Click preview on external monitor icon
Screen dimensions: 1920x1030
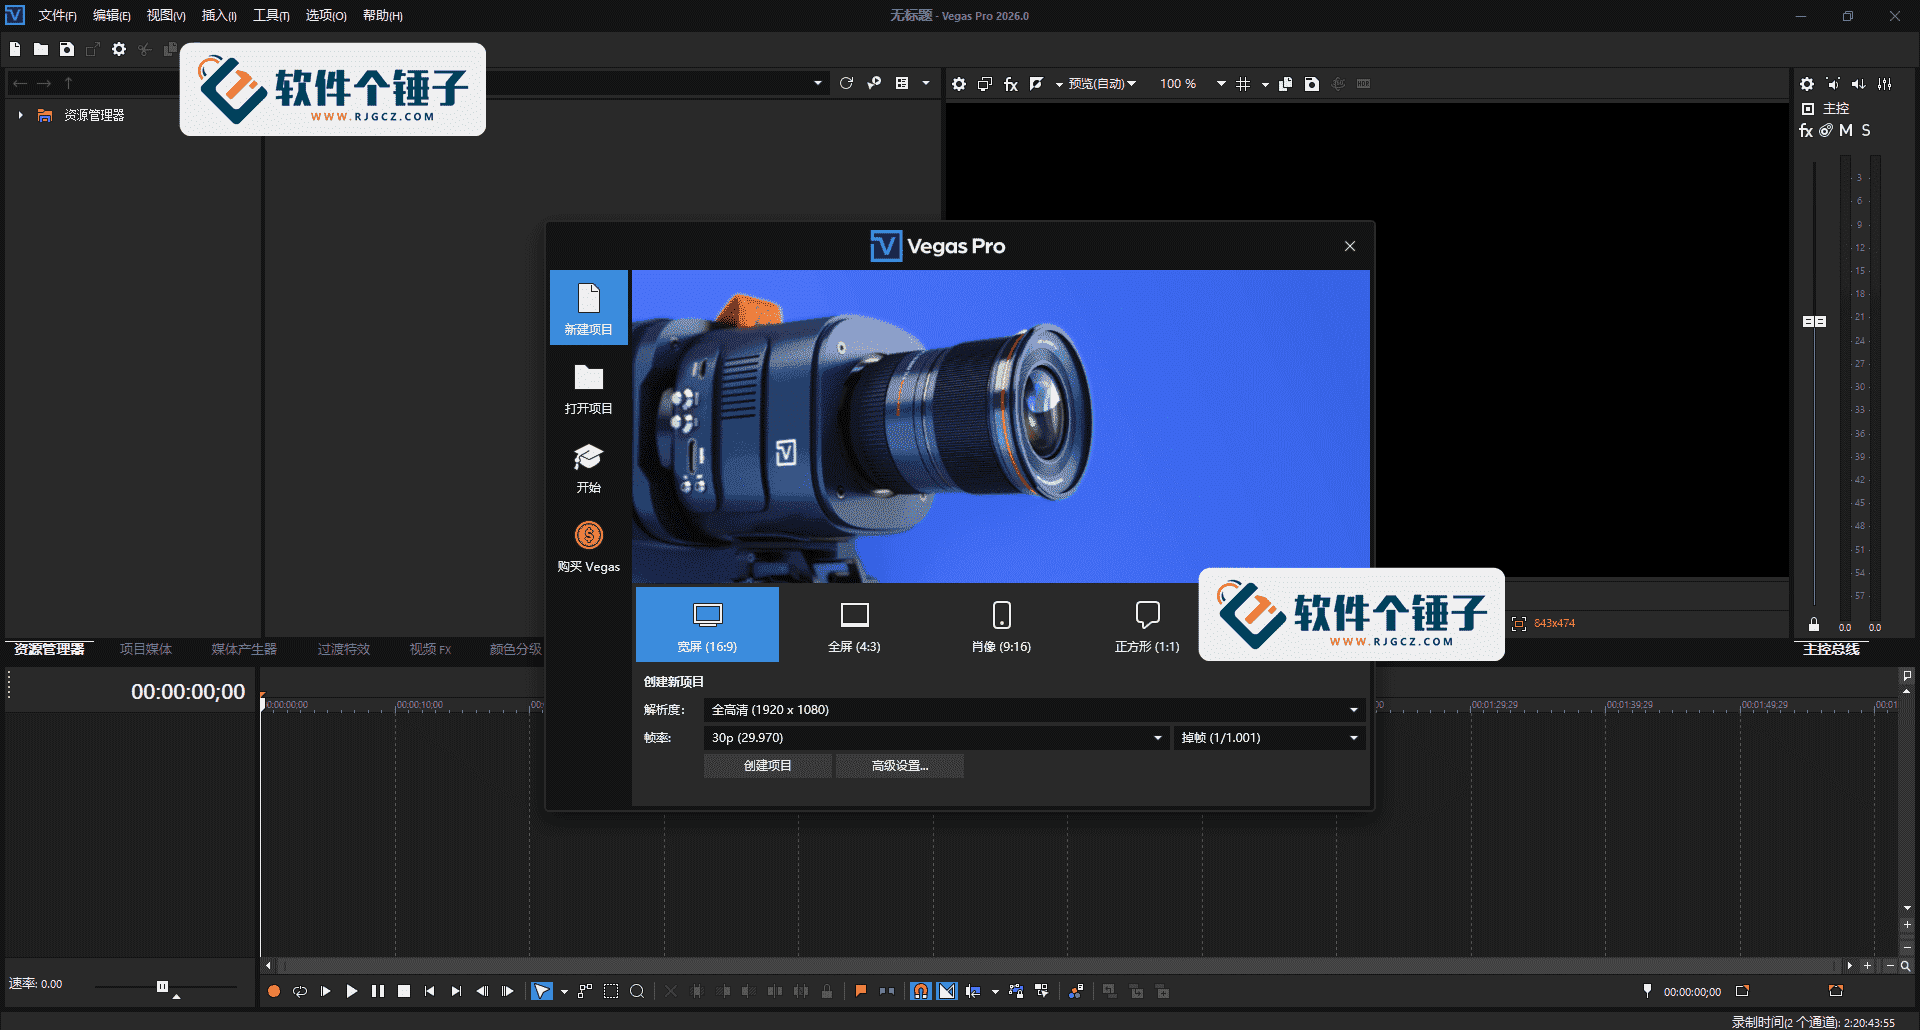(985, 84)
